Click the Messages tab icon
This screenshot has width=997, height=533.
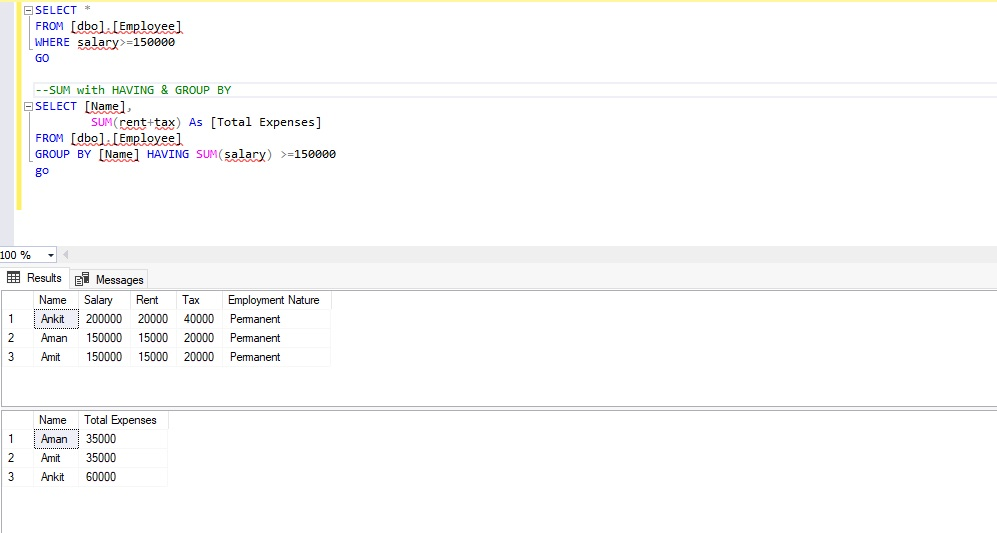point(82,279)
